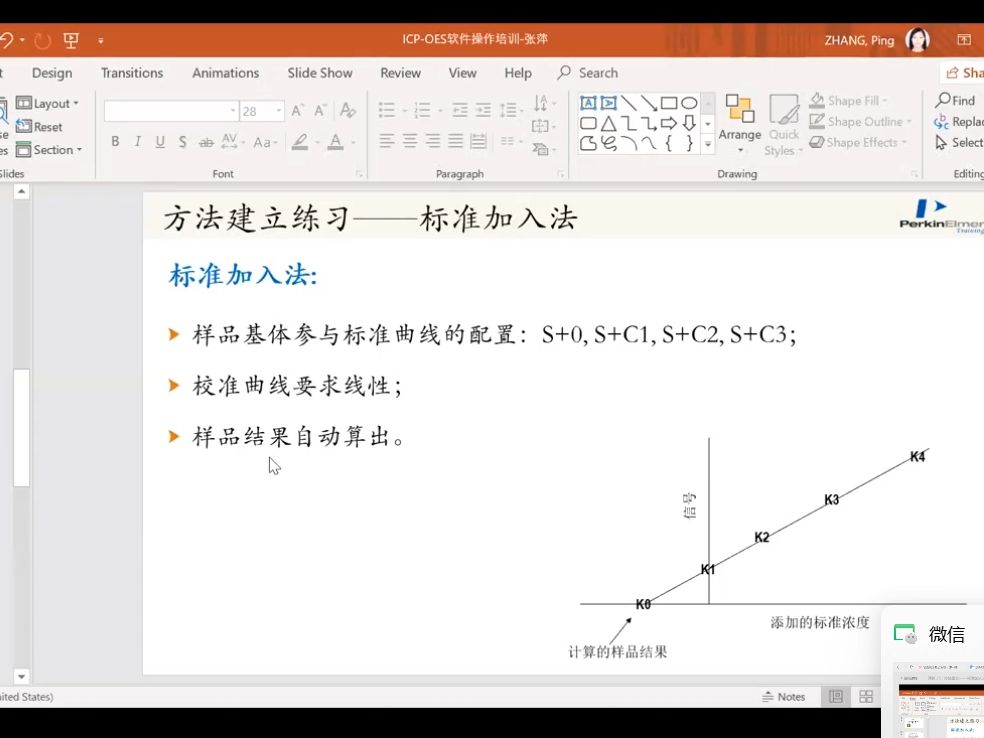
Task: Open Layout dropdown
Action: 47,104
